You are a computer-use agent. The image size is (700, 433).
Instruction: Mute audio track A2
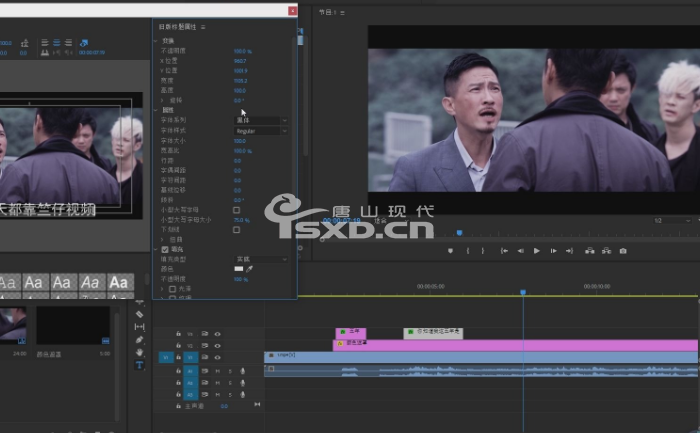[x=217, y=383]
